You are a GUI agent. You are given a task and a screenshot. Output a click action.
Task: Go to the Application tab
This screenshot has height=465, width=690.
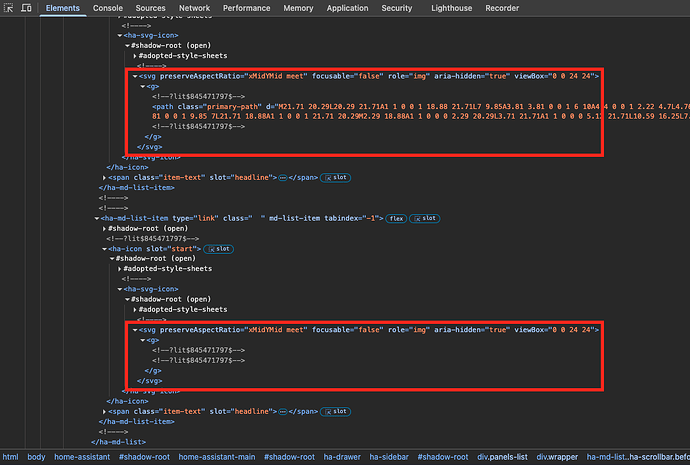pyautogui.click(x=347, y=8)
